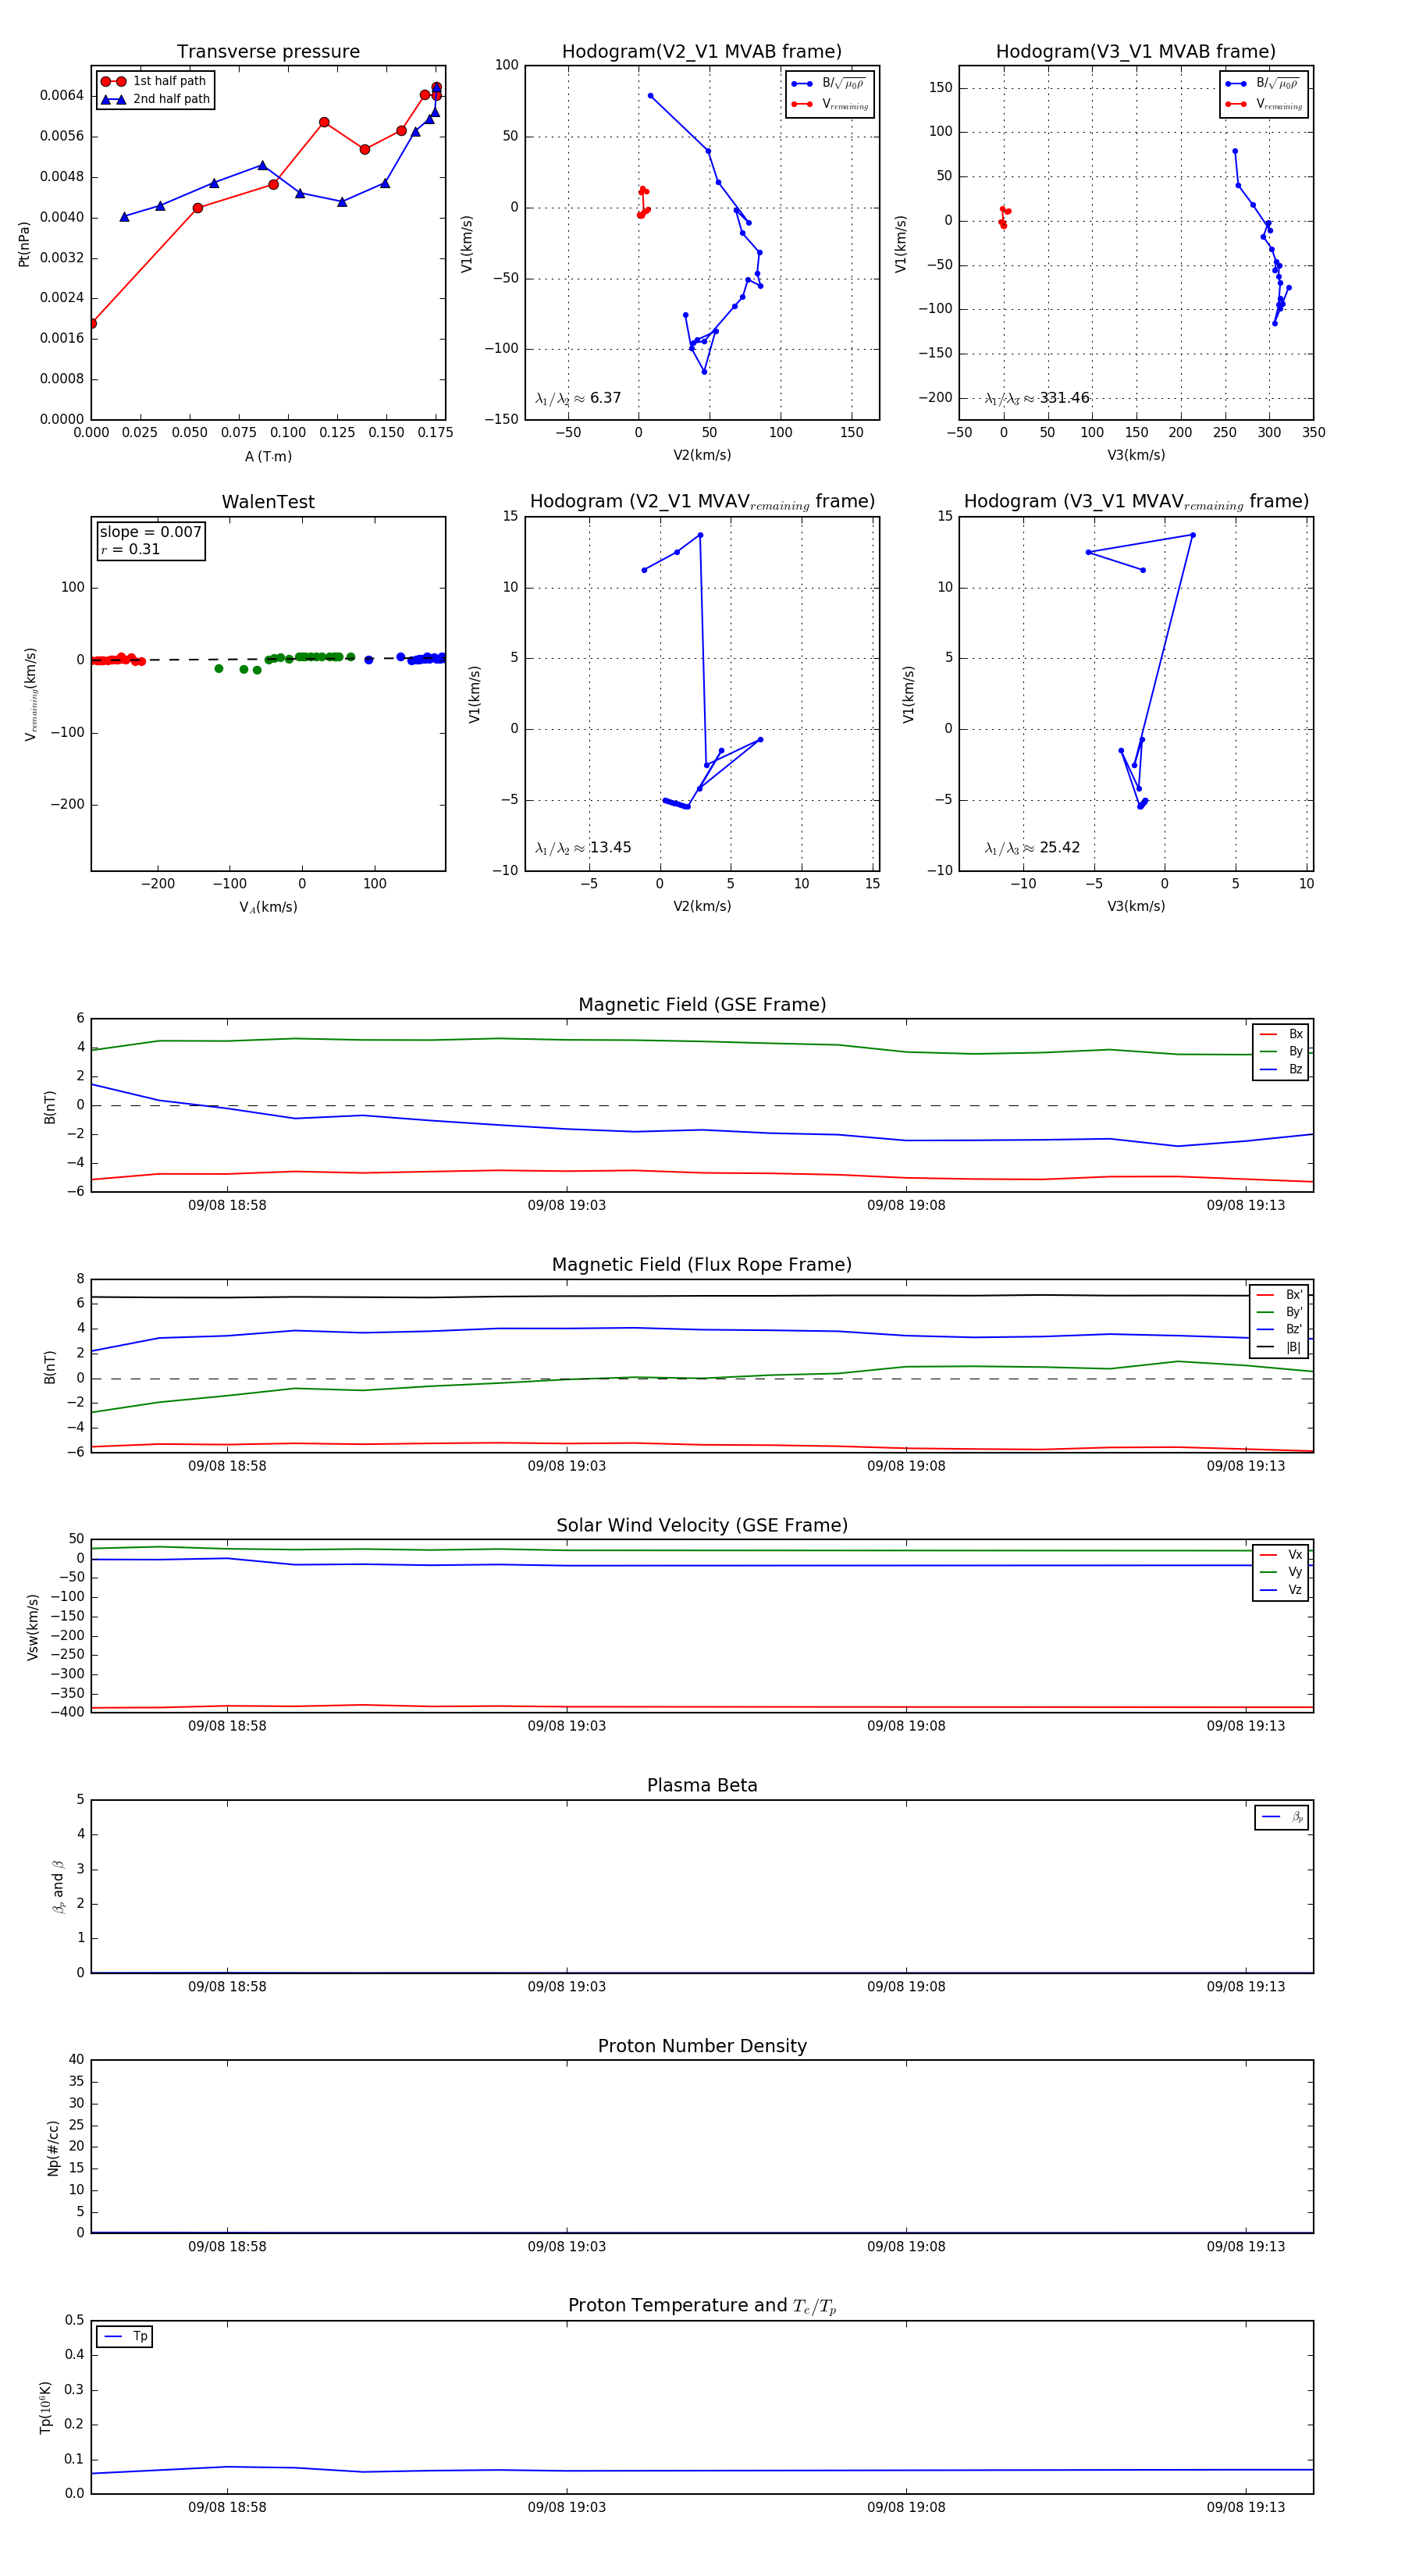Click the "Tp(10^6K)" y-axis label
Screen dimensions: 1405x2576
click(45, 2407)
